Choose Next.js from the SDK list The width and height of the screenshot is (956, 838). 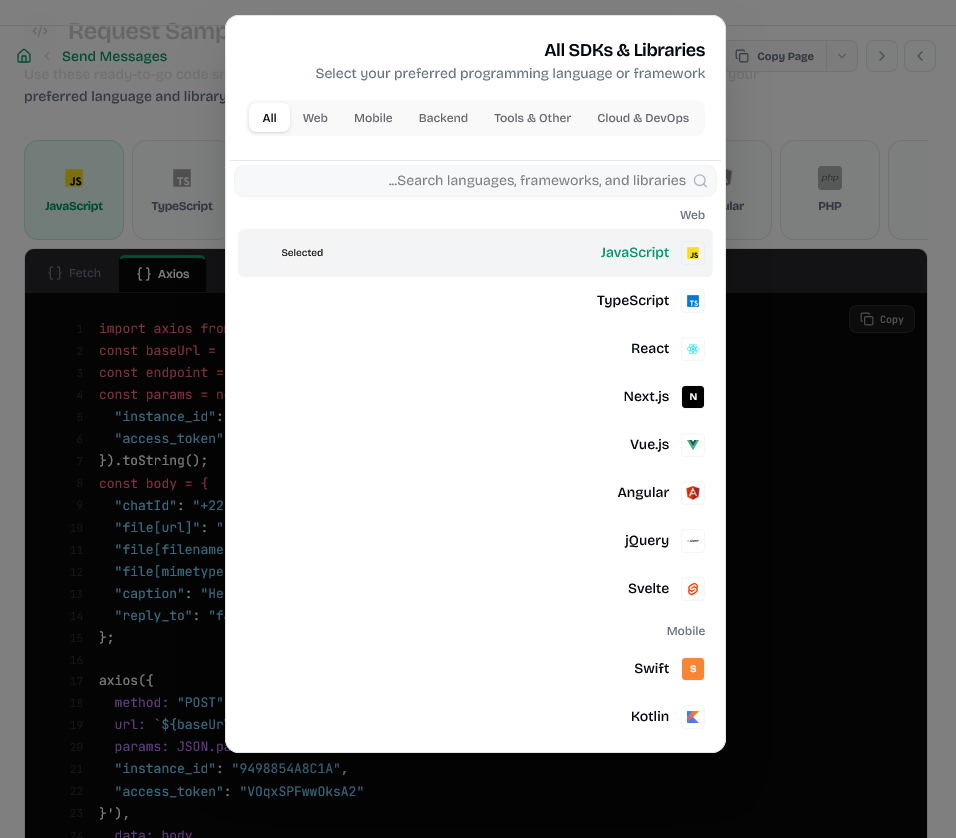click(x=475, y=397)
